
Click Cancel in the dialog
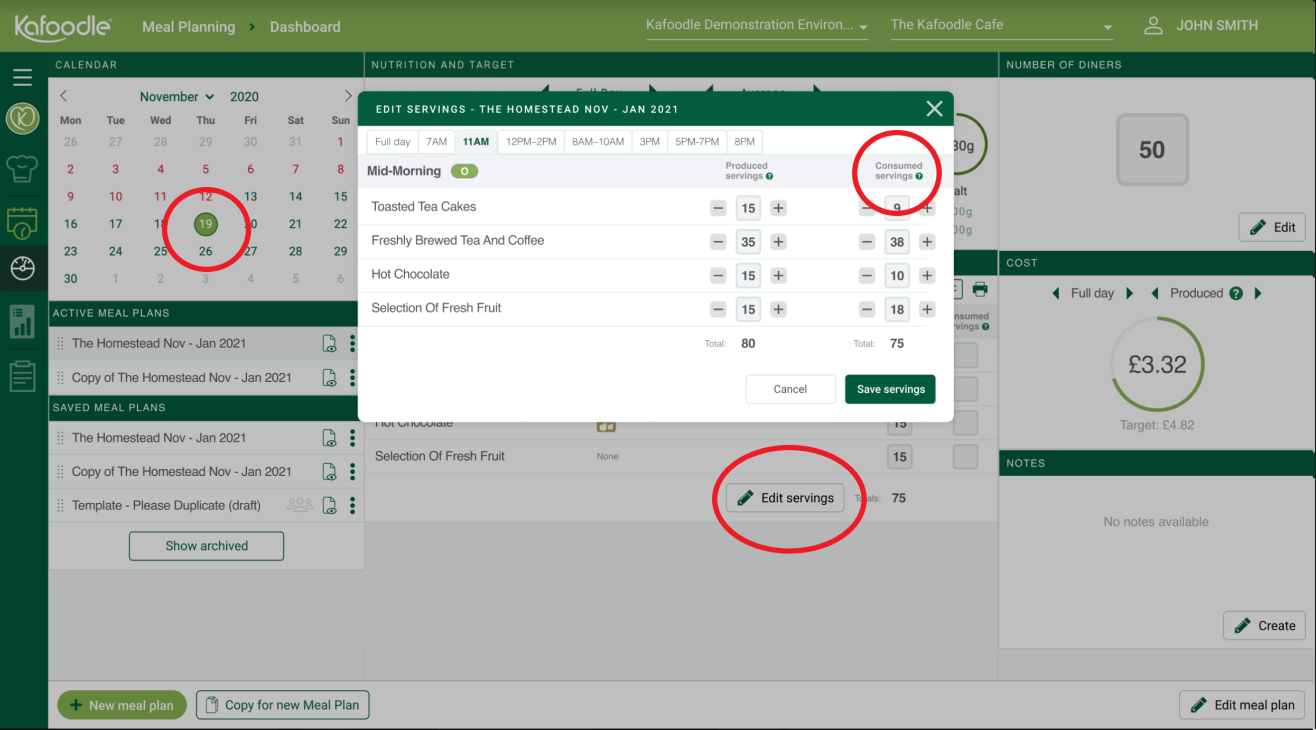click(x=790, y=389)
